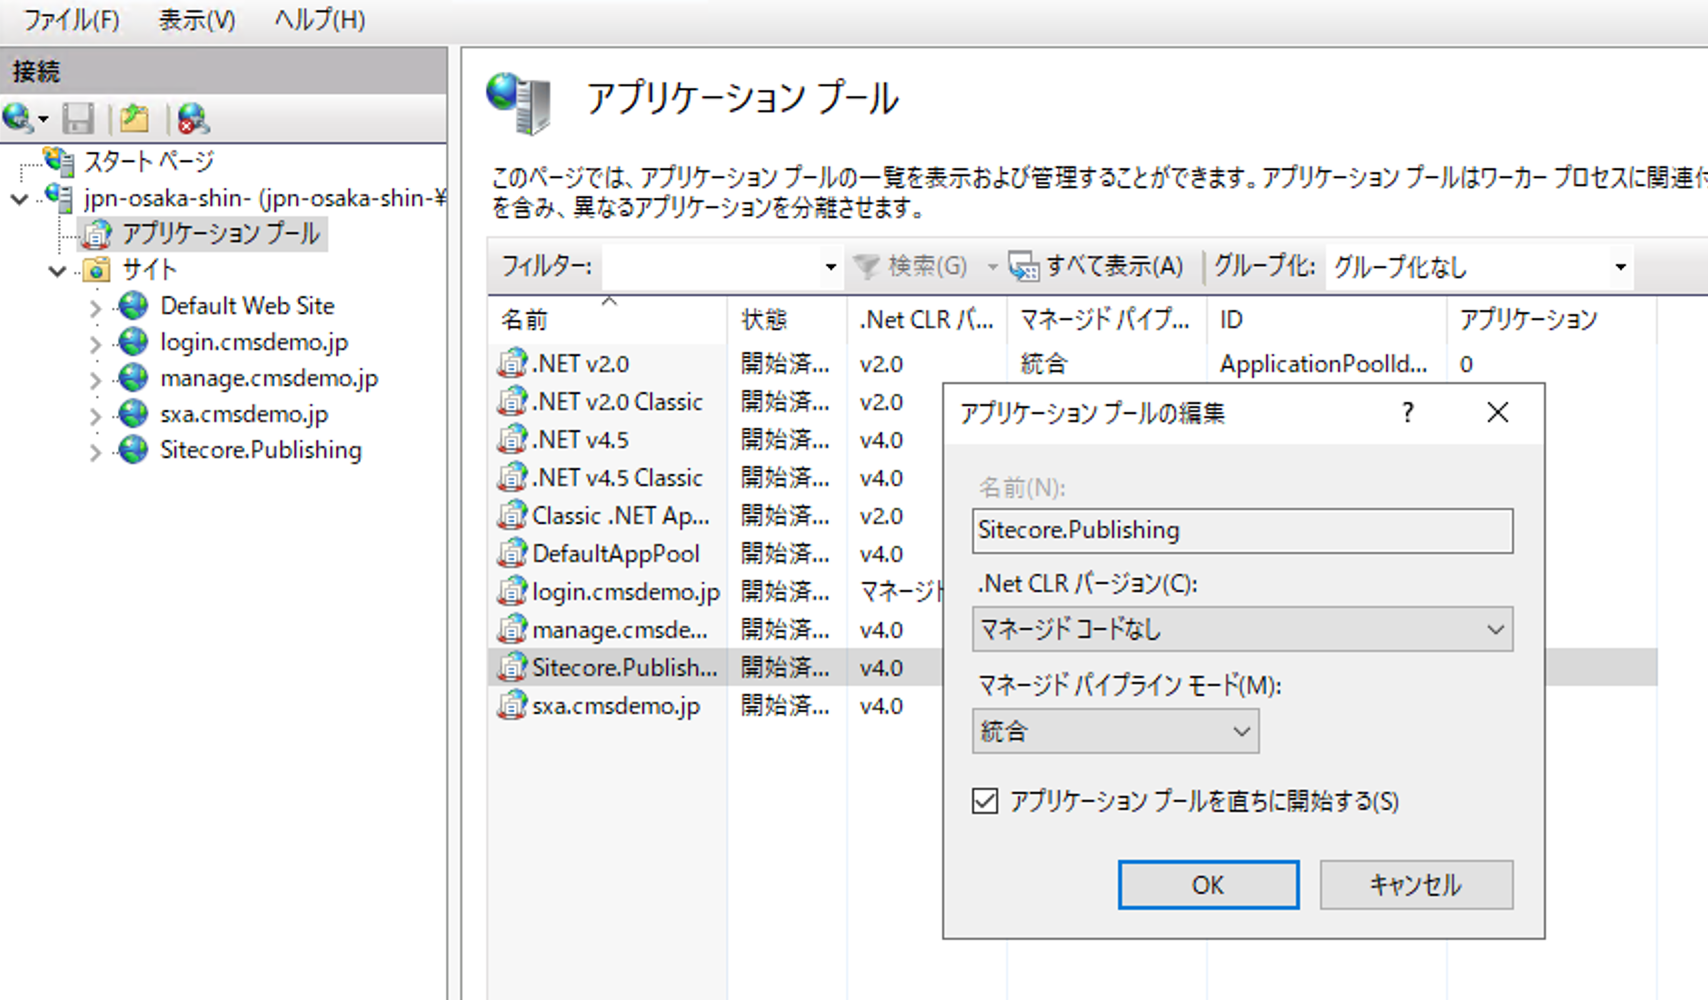Open the 表示(V) menu
This screenshot has width=1708, height=1000.
(x=197, y=20)
